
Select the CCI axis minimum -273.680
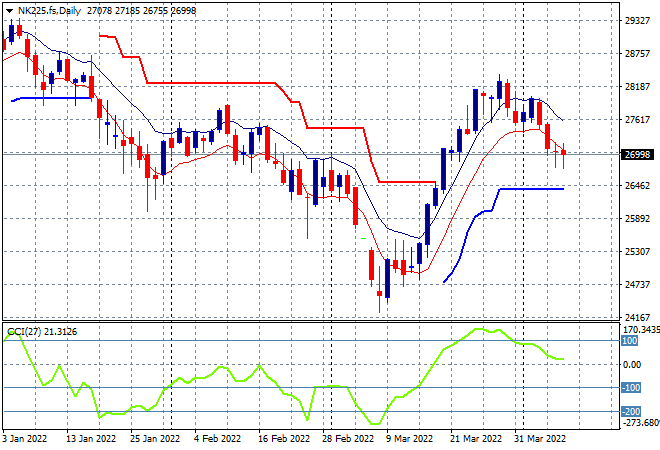pos(641,422)
